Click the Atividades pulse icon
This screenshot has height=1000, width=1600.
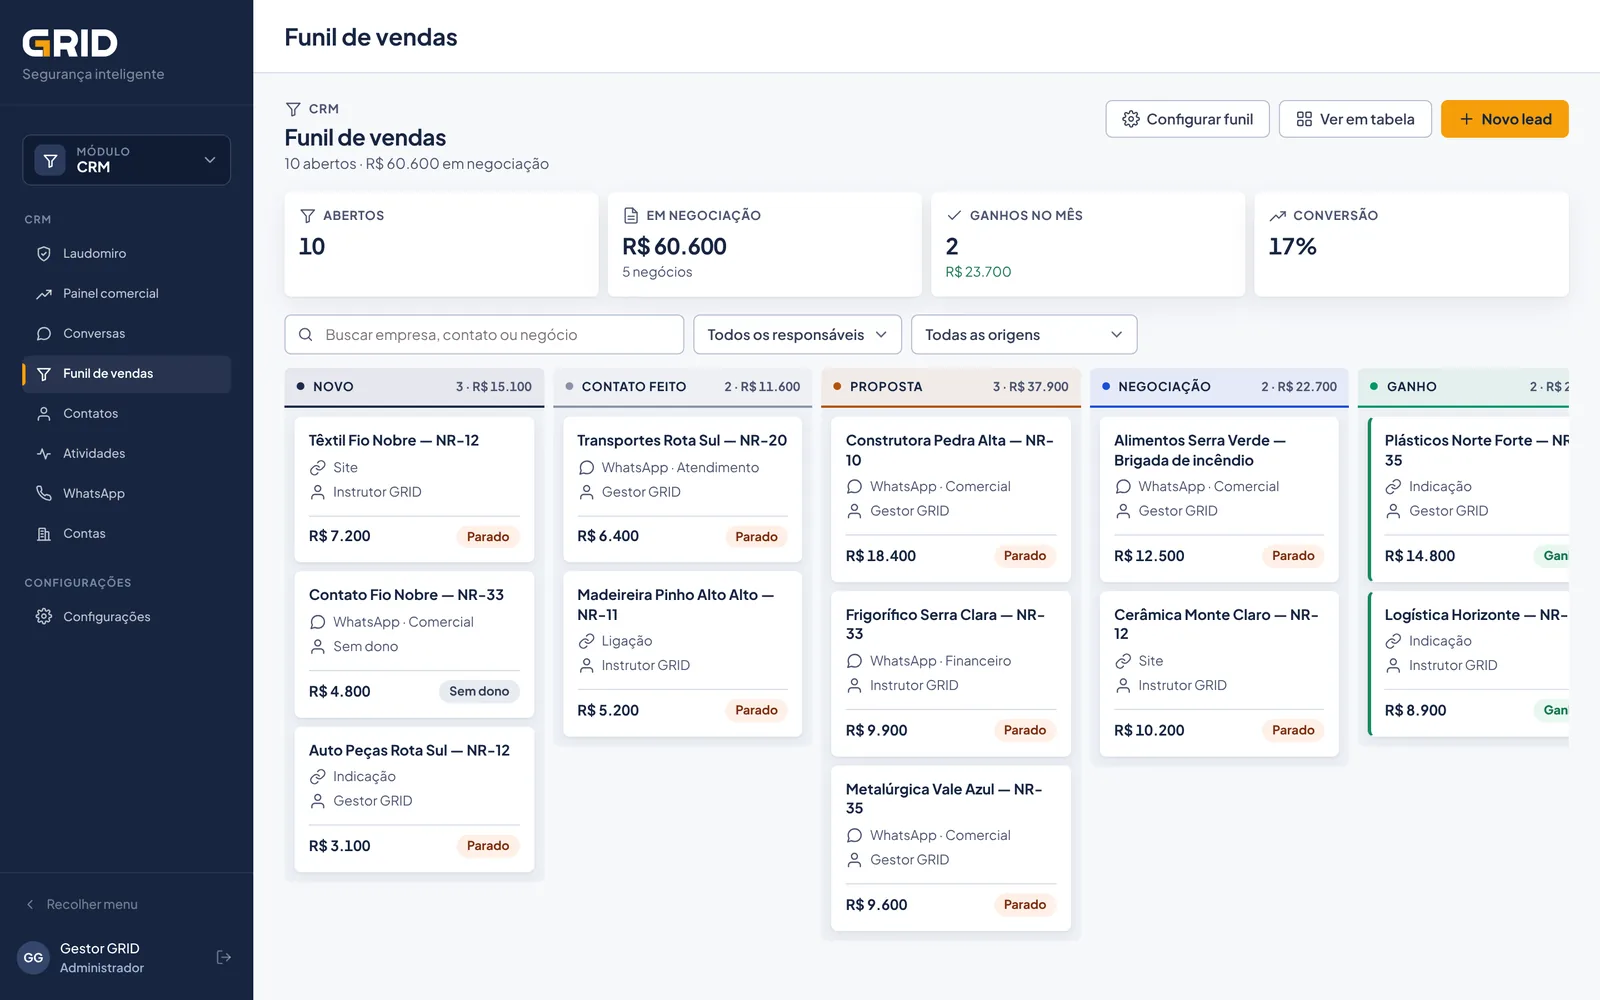44,454
